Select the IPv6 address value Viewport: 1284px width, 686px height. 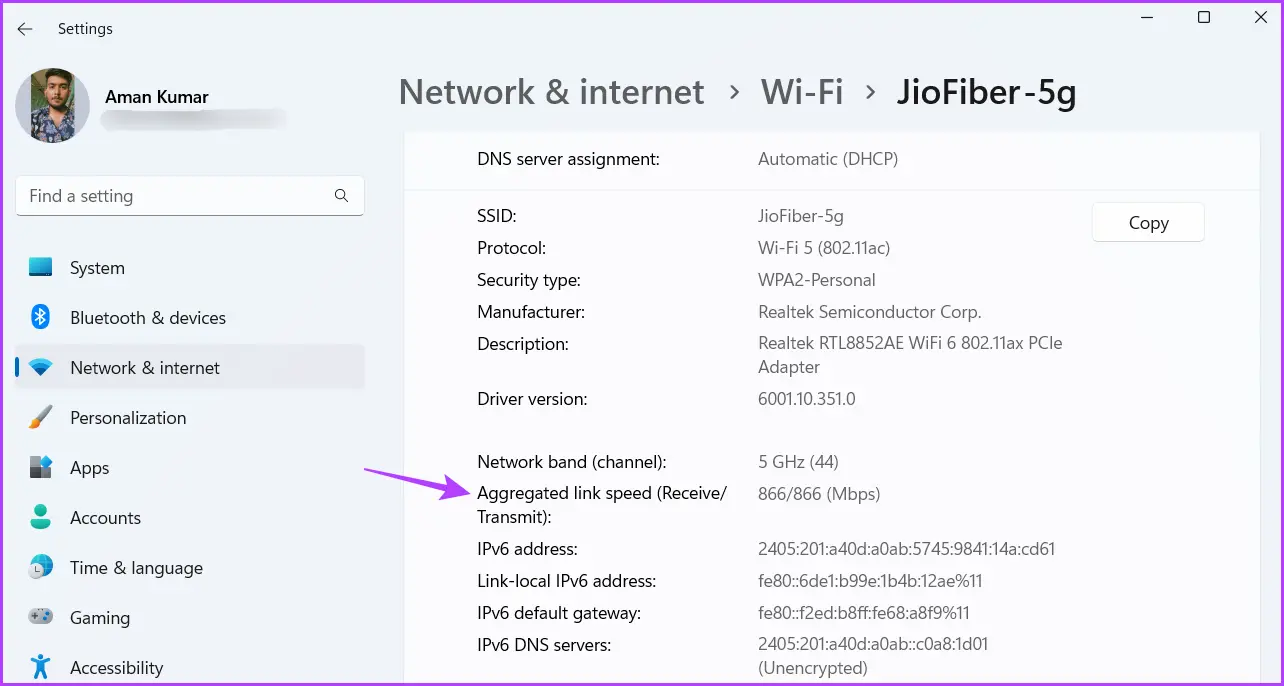907,549
